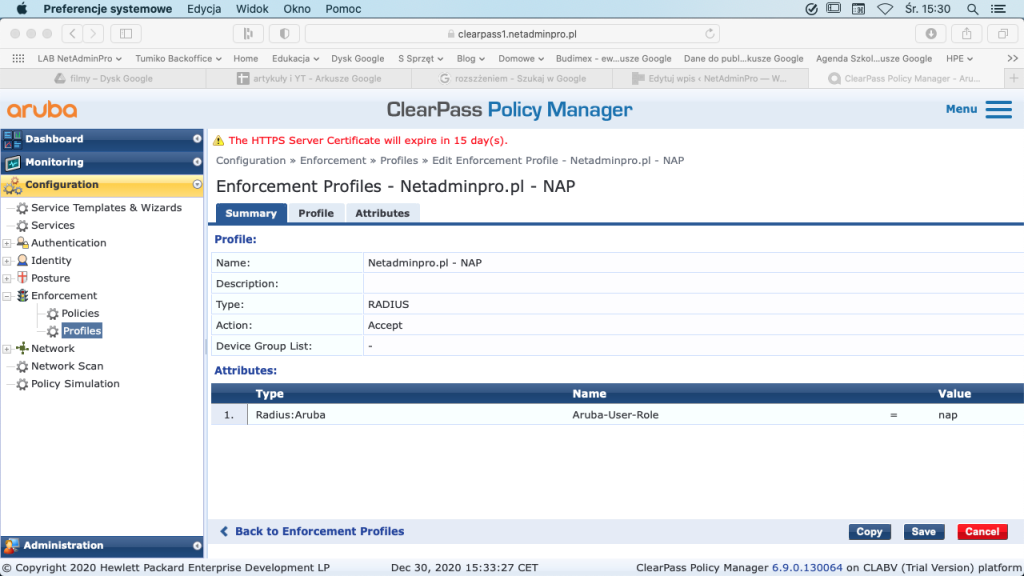
Task: Open Notification Center list icon
Action: tap(999, 8)
